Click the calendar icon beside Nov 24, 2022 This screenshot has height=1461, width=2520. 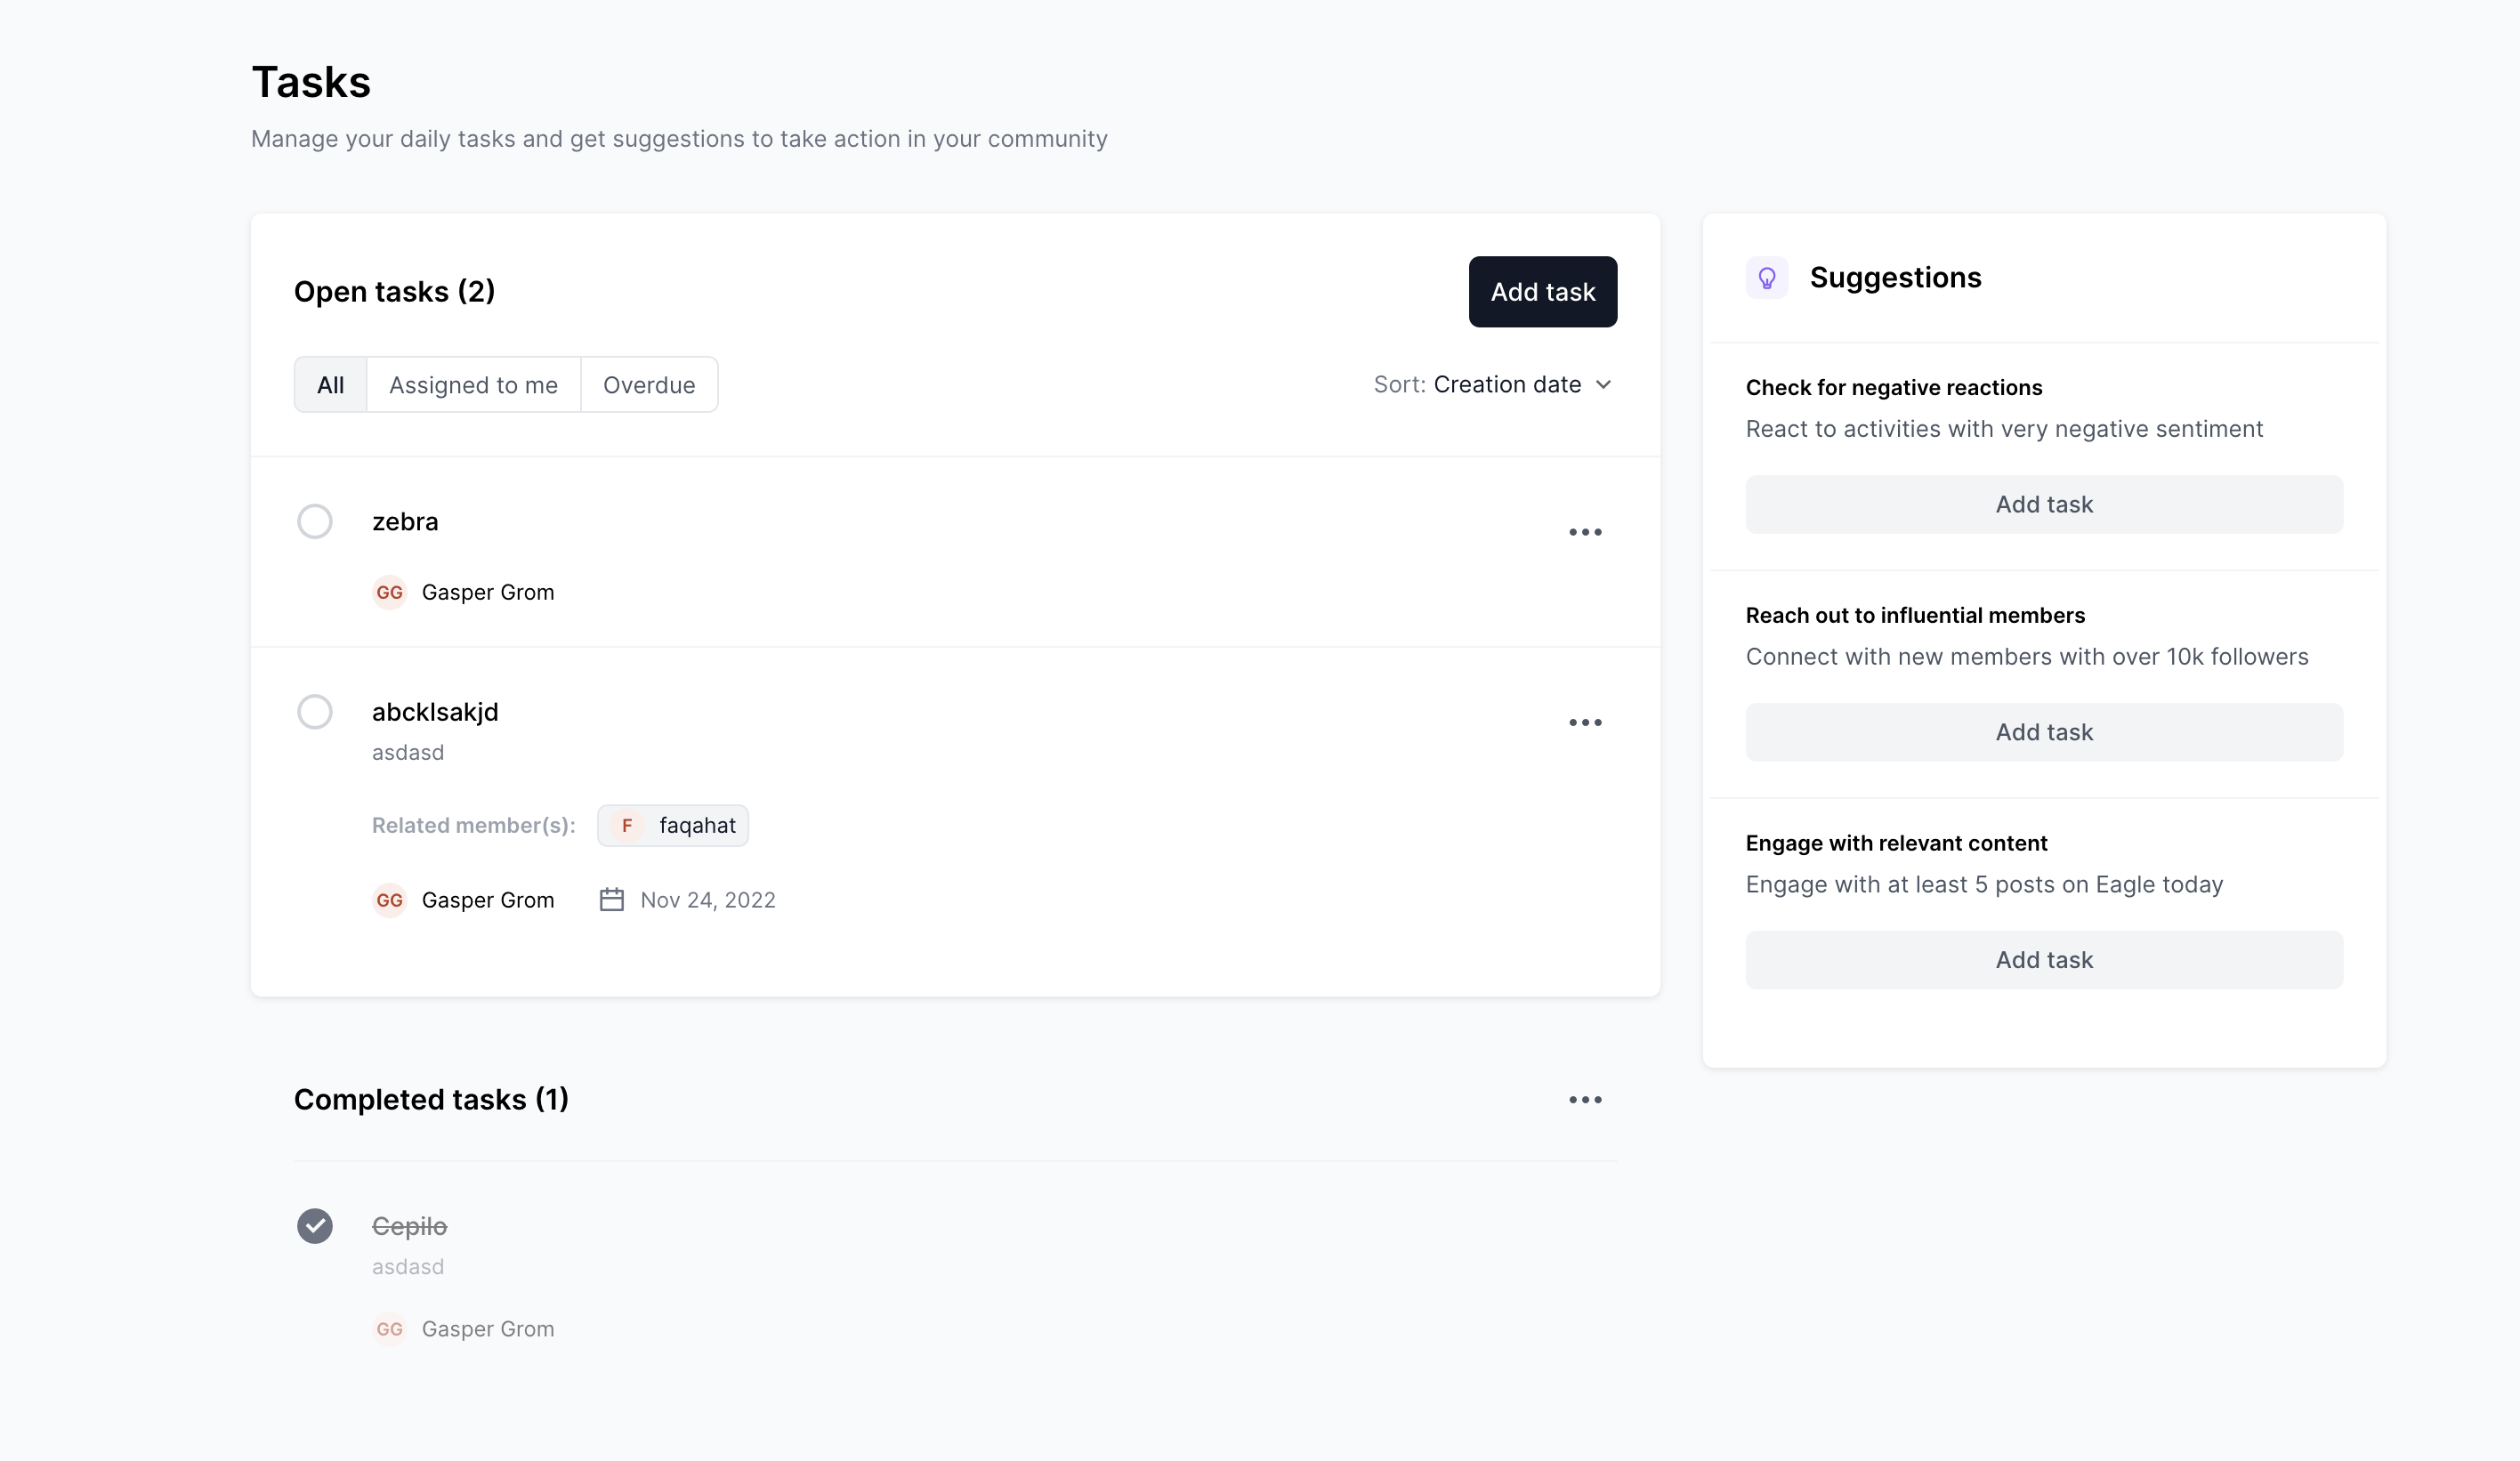coord(611,899)
